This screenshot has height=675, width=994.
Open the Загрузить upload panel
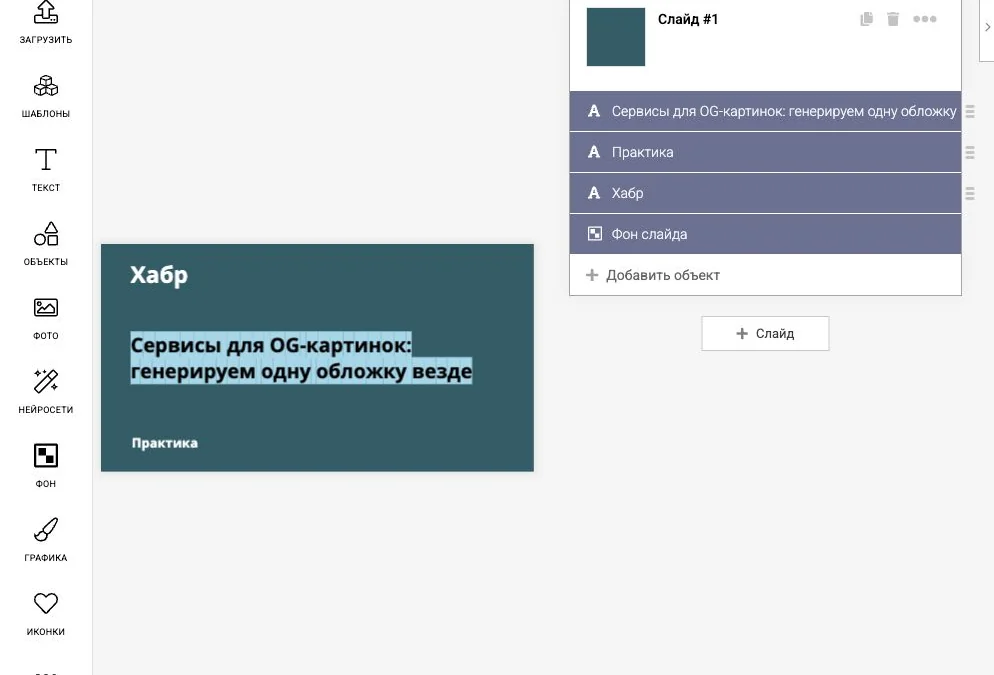point(46,23)
